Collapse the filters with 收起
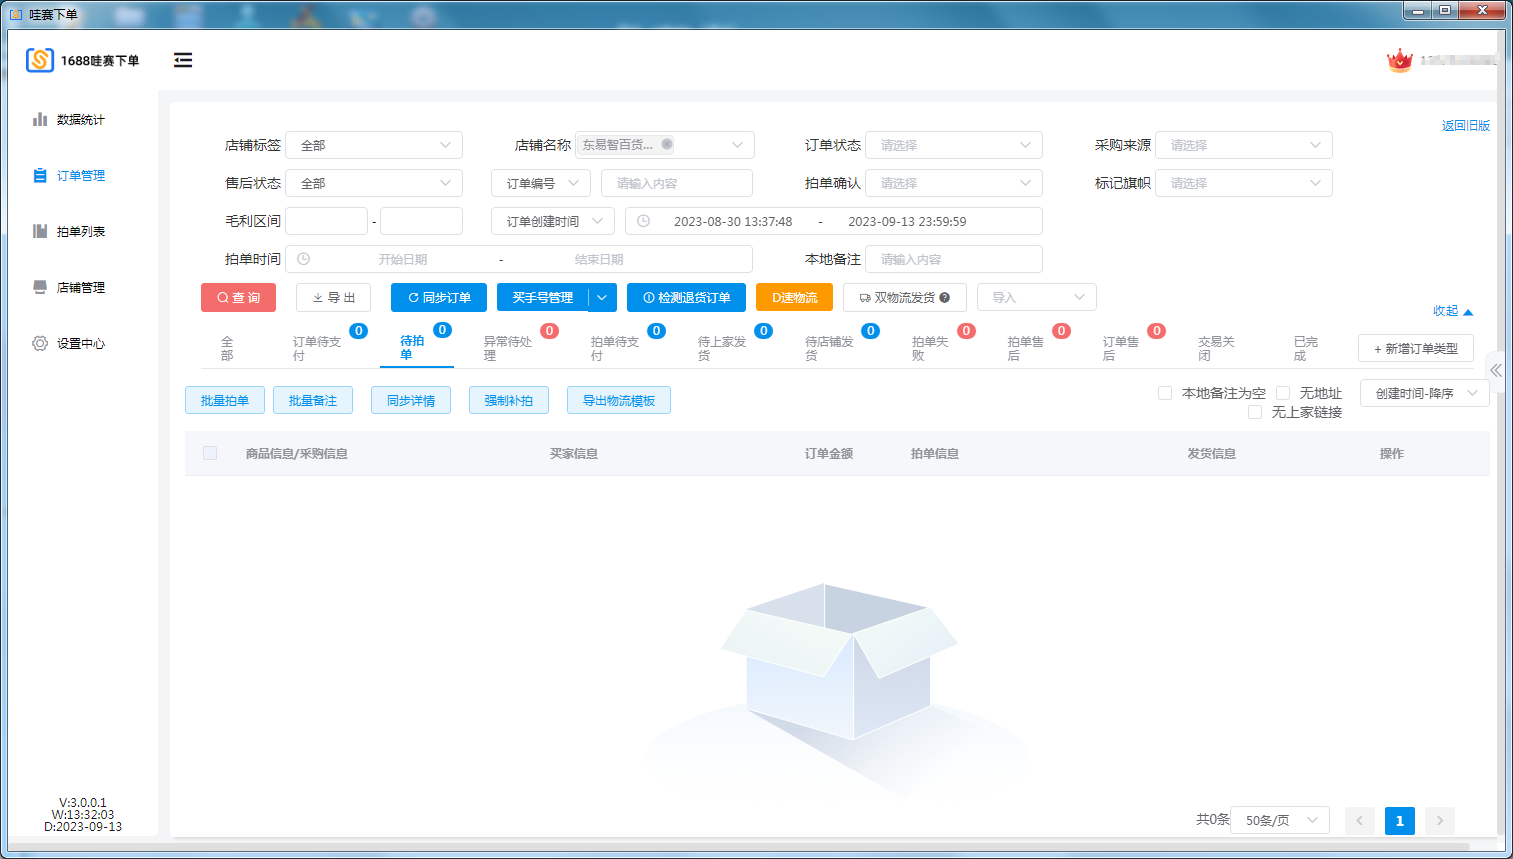 pos(1453,311)
